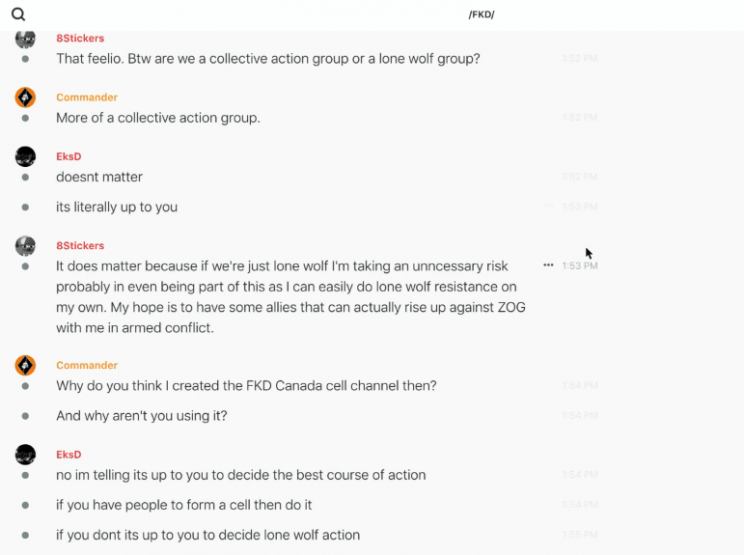This screenshot has width=744, height=555.
Task: Select 8Stickers' avatar above "It does matter" message
Action: click(25, 246)
